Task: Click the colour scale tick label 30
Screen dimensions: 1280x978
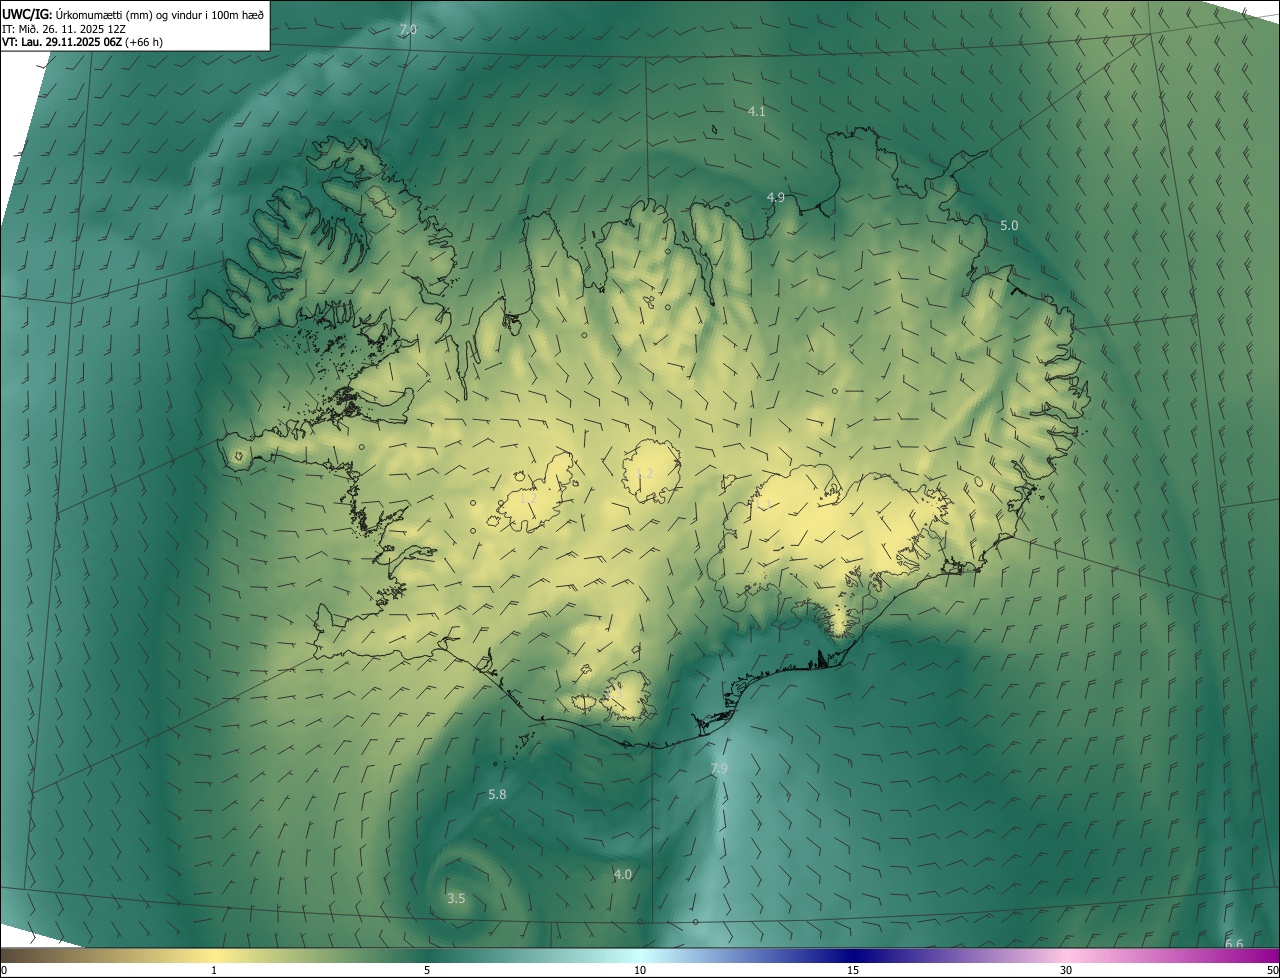Action: [1066, 971]
